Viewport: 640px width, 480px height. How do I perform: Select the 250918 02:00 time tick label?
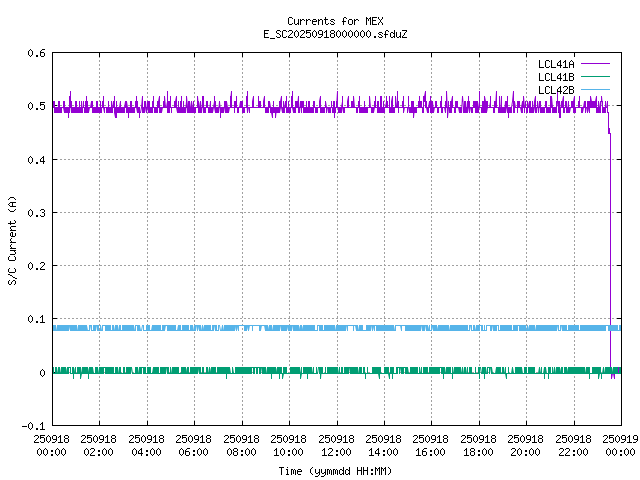99,445
